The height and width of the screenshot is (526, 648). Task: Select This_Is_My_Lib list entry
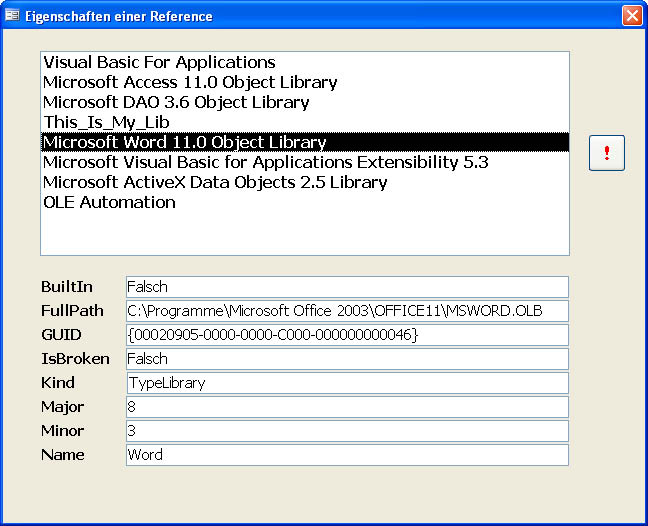pos(305,122)
